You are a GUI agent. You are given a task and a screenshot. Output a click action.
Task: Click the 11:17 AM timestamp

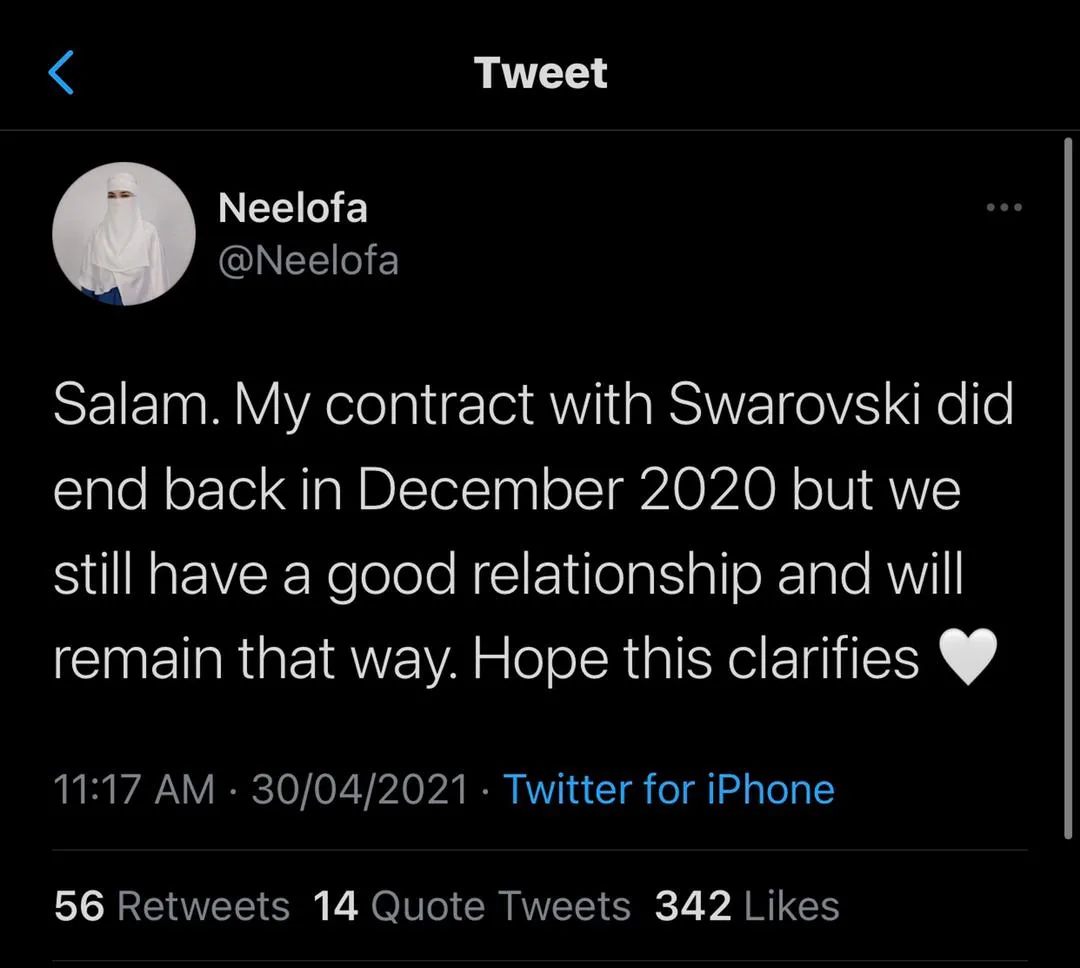click(133, 789)
